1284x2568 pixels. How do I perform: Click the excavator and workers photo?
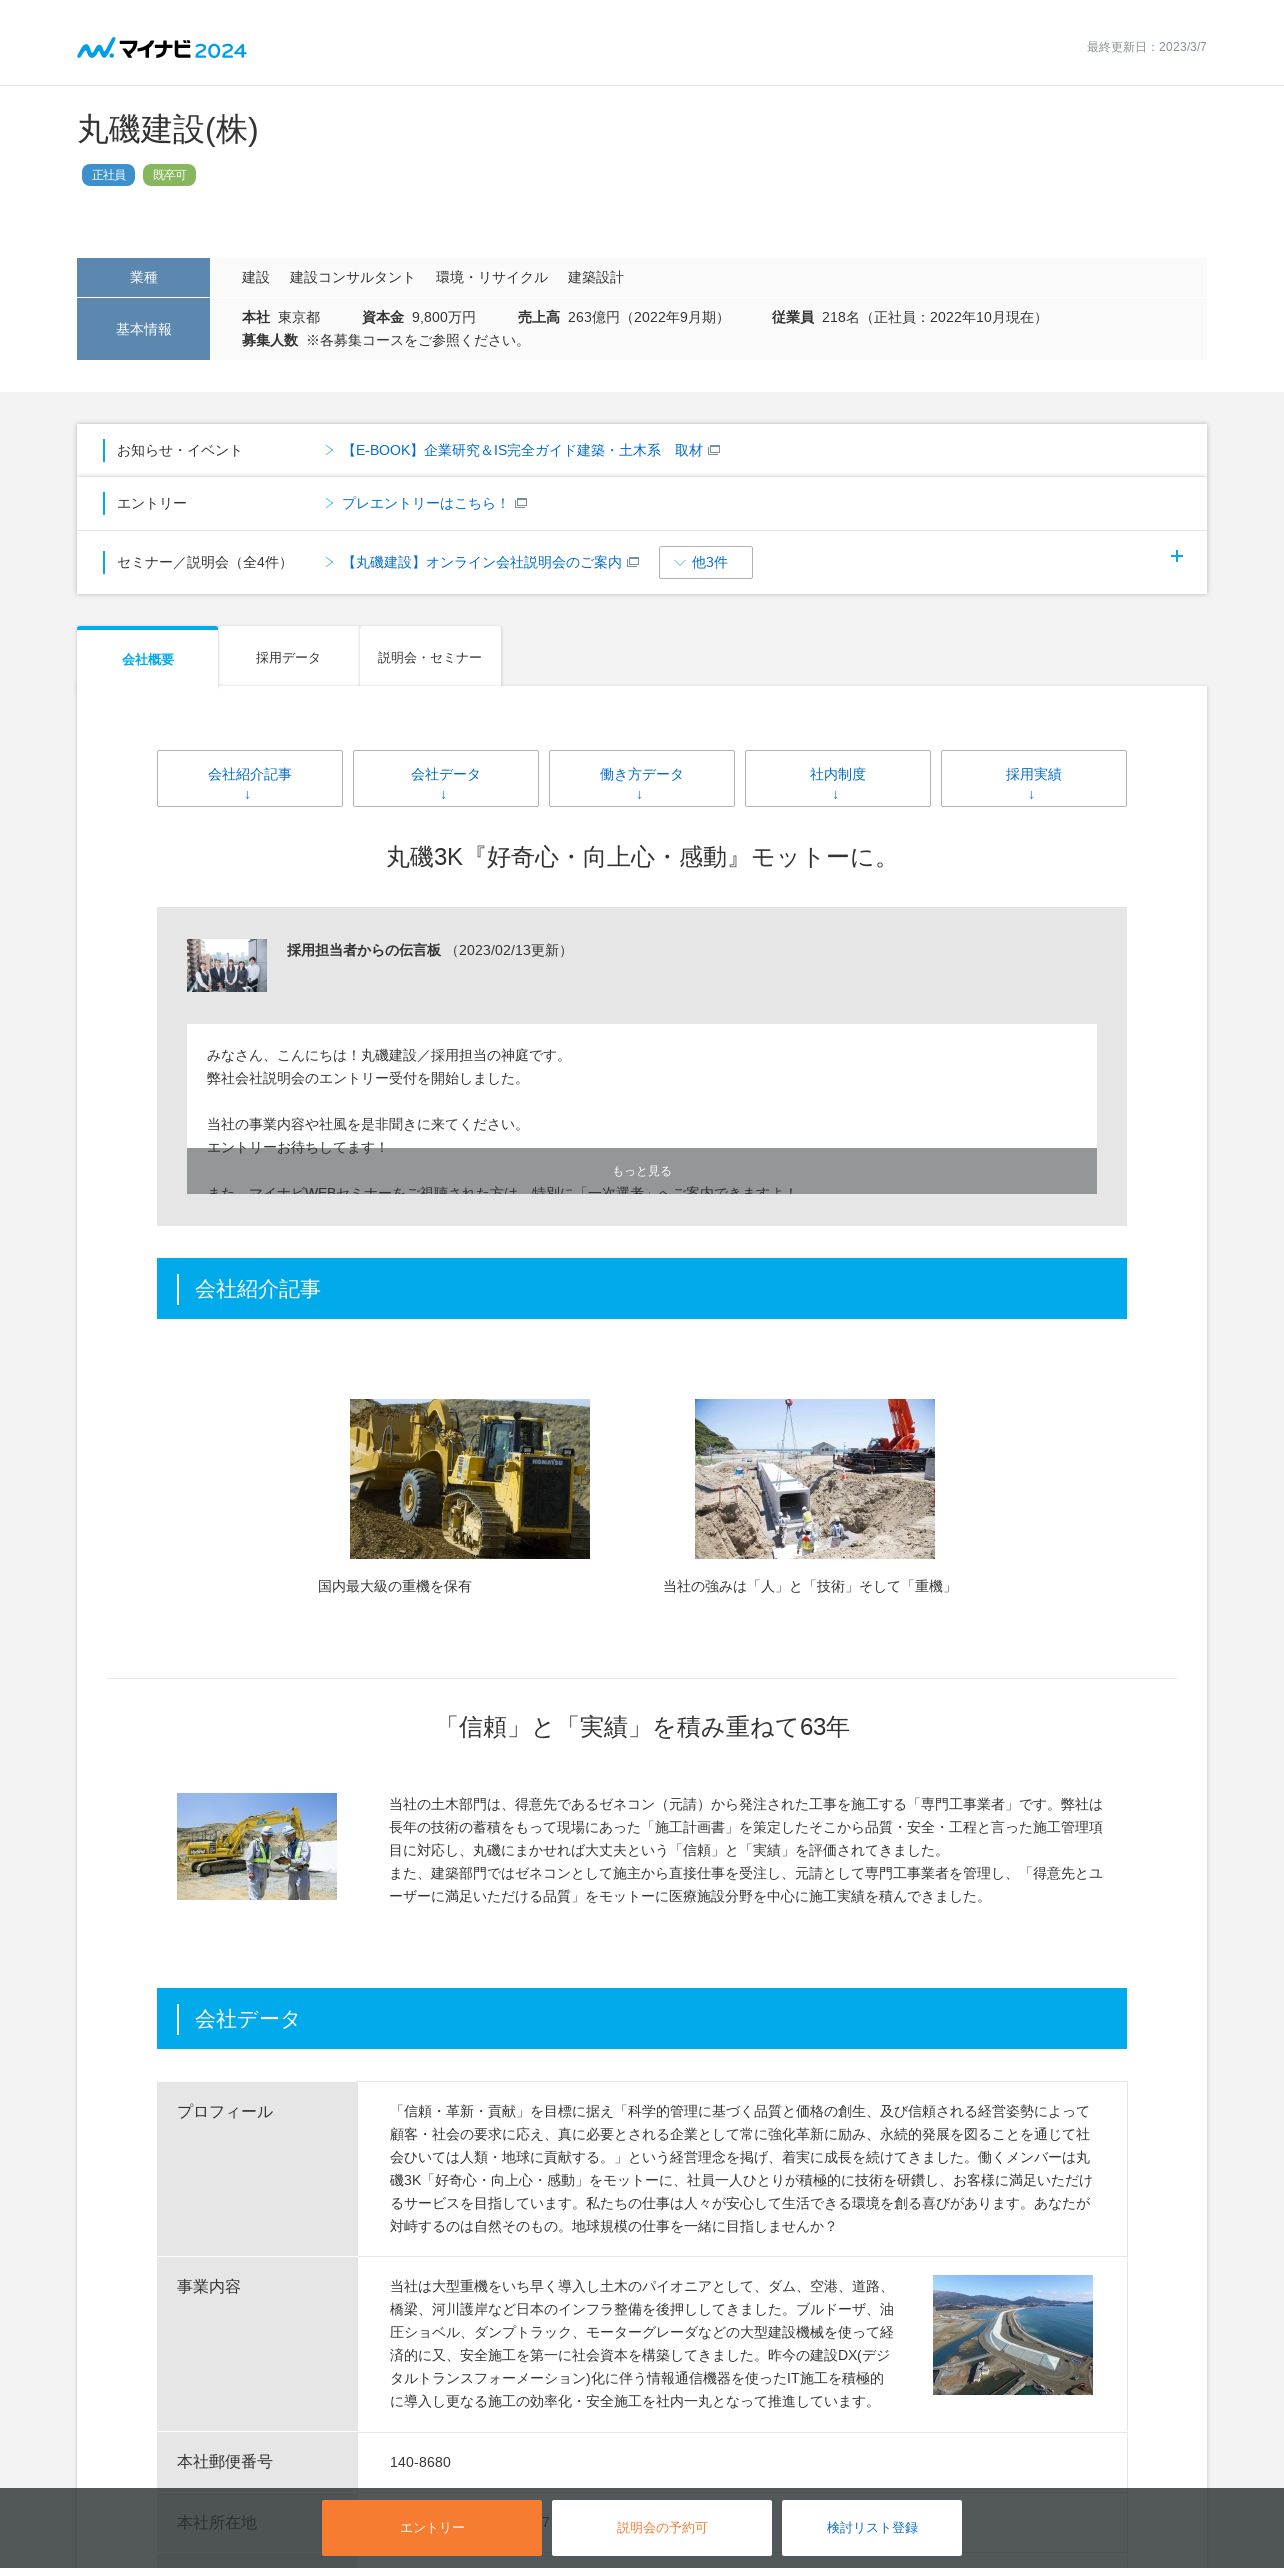(x=257, y=1846)
